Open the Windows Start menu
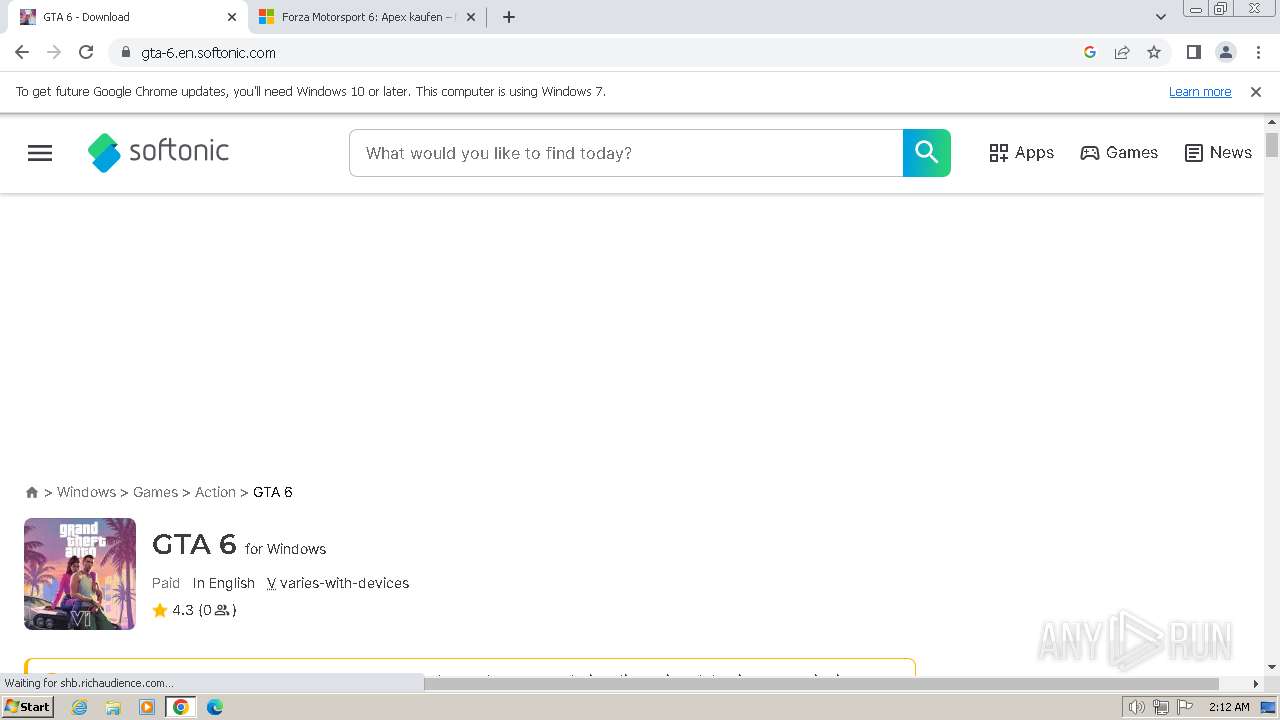Viewport: 1280px width, 720px height. tap(27, 707)
